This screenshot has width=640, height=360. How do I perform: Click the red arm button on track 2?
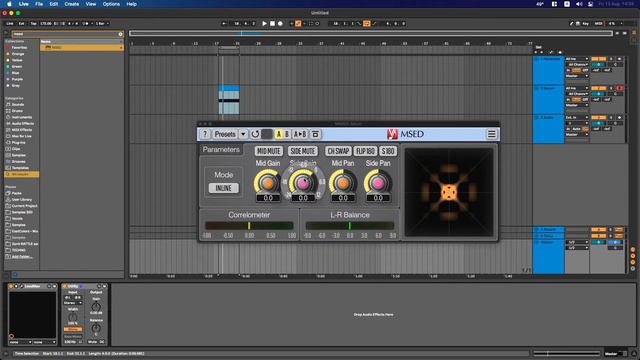click(x=620, y=88)
